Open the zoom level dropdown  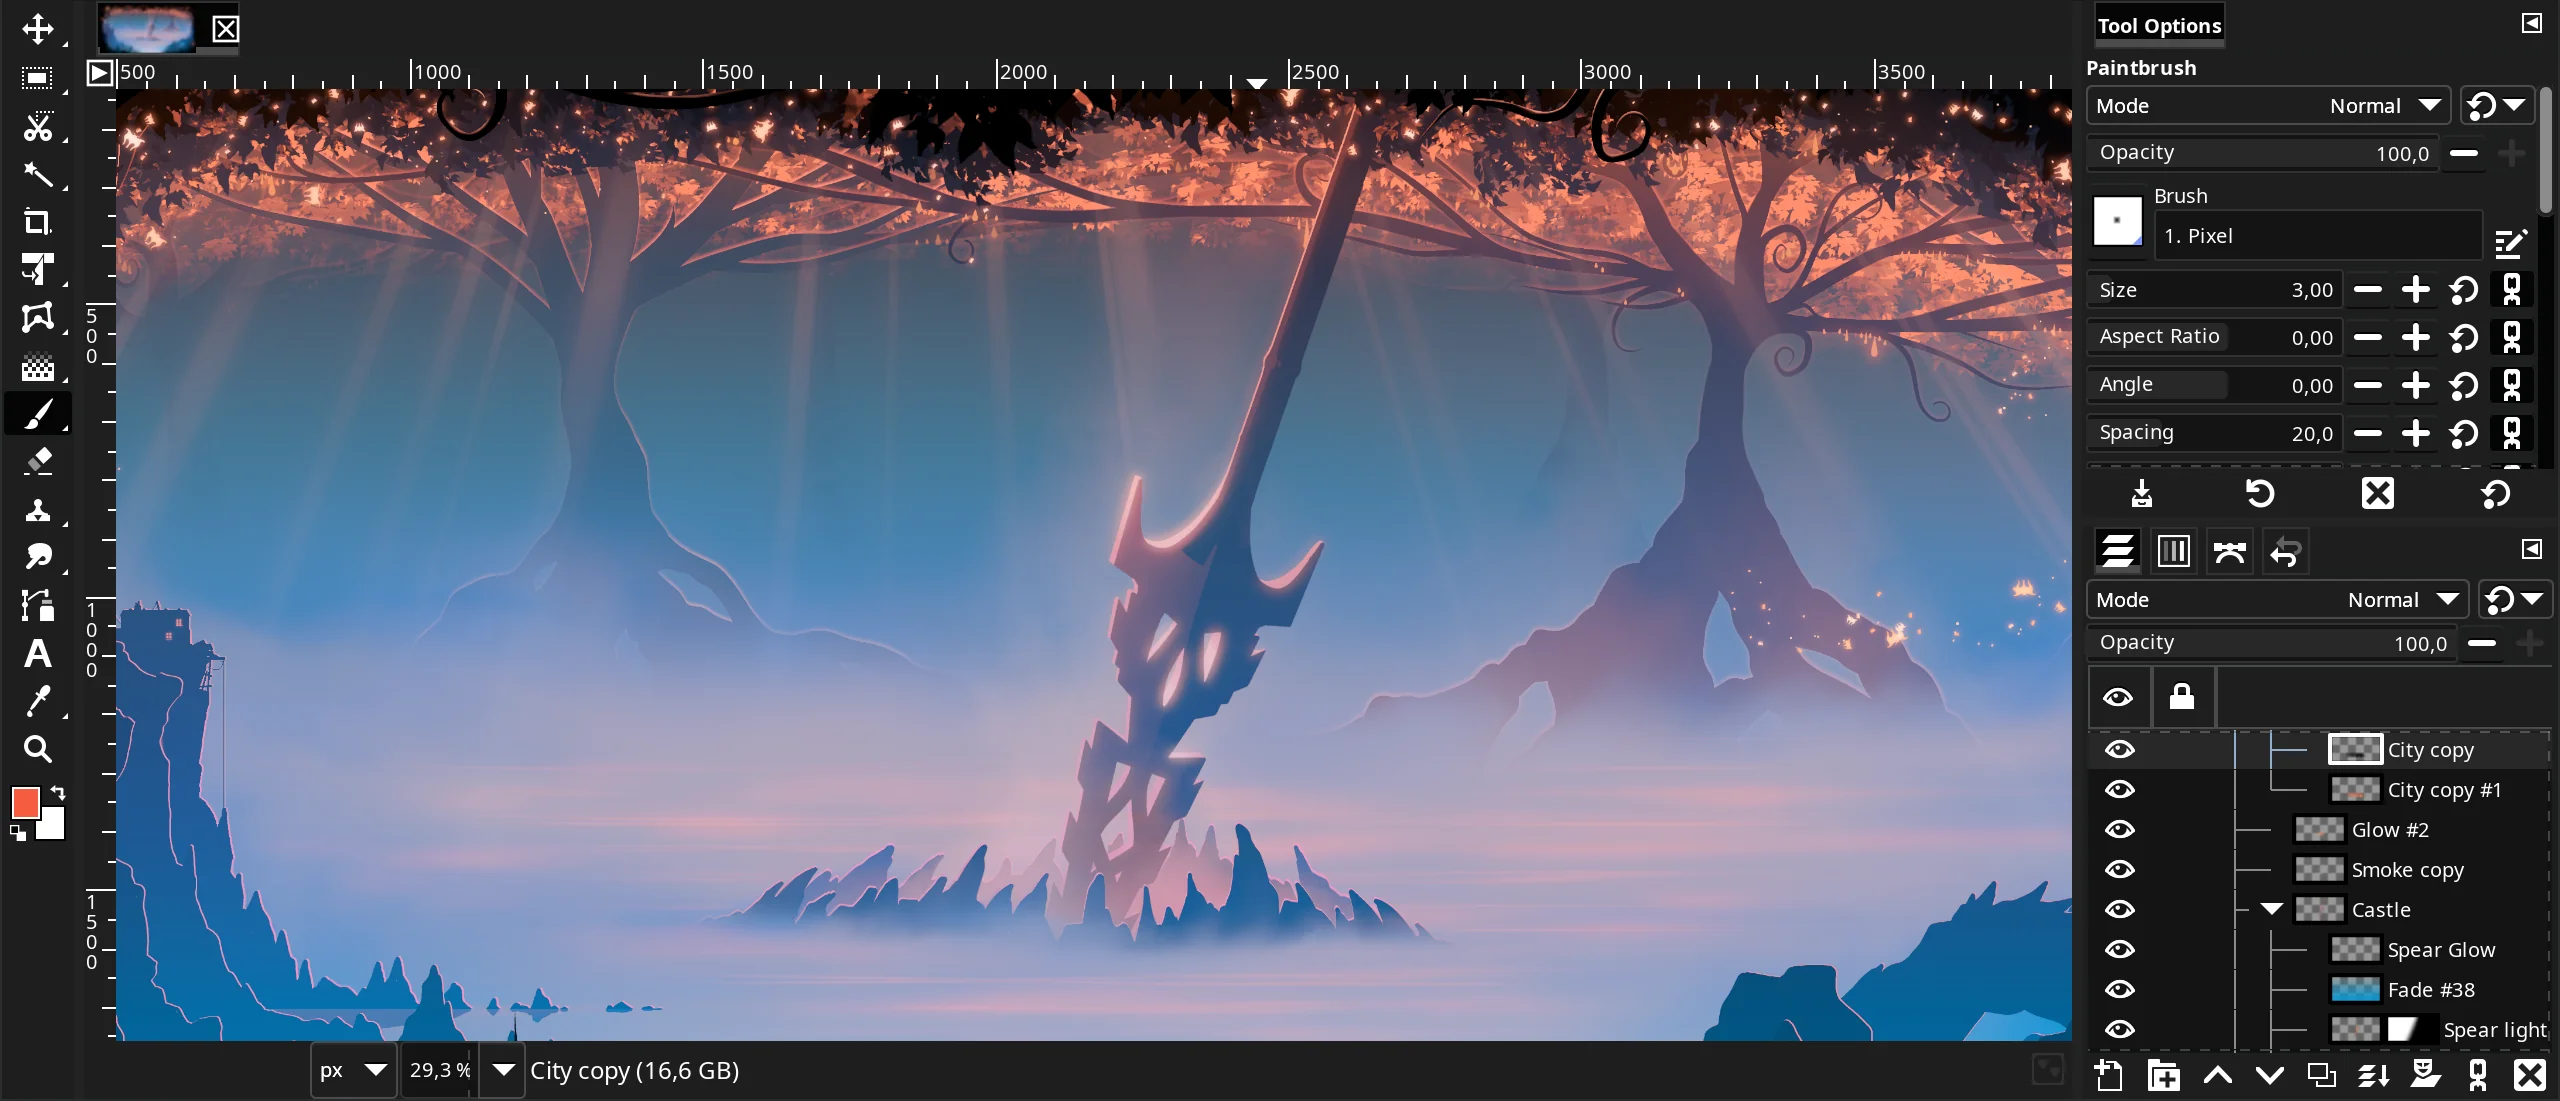tap(504, 1070)
